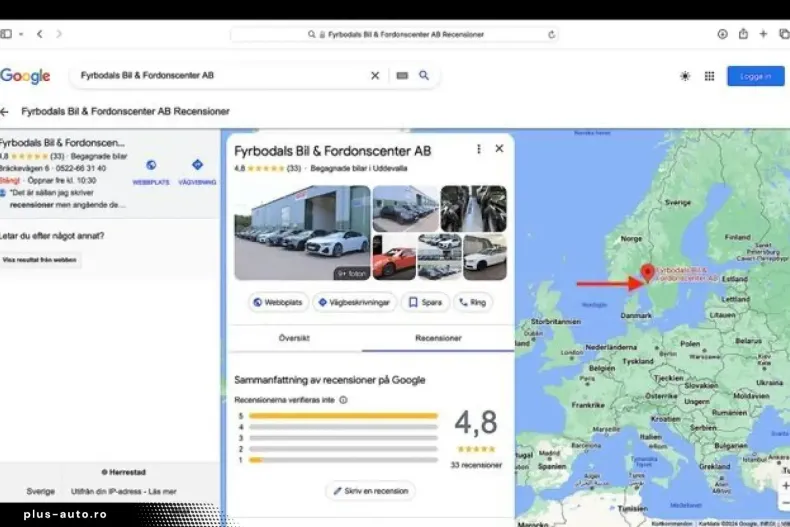The image size is (790, 527).
Task: Save the place with Spara
Action: click(425, 302)
